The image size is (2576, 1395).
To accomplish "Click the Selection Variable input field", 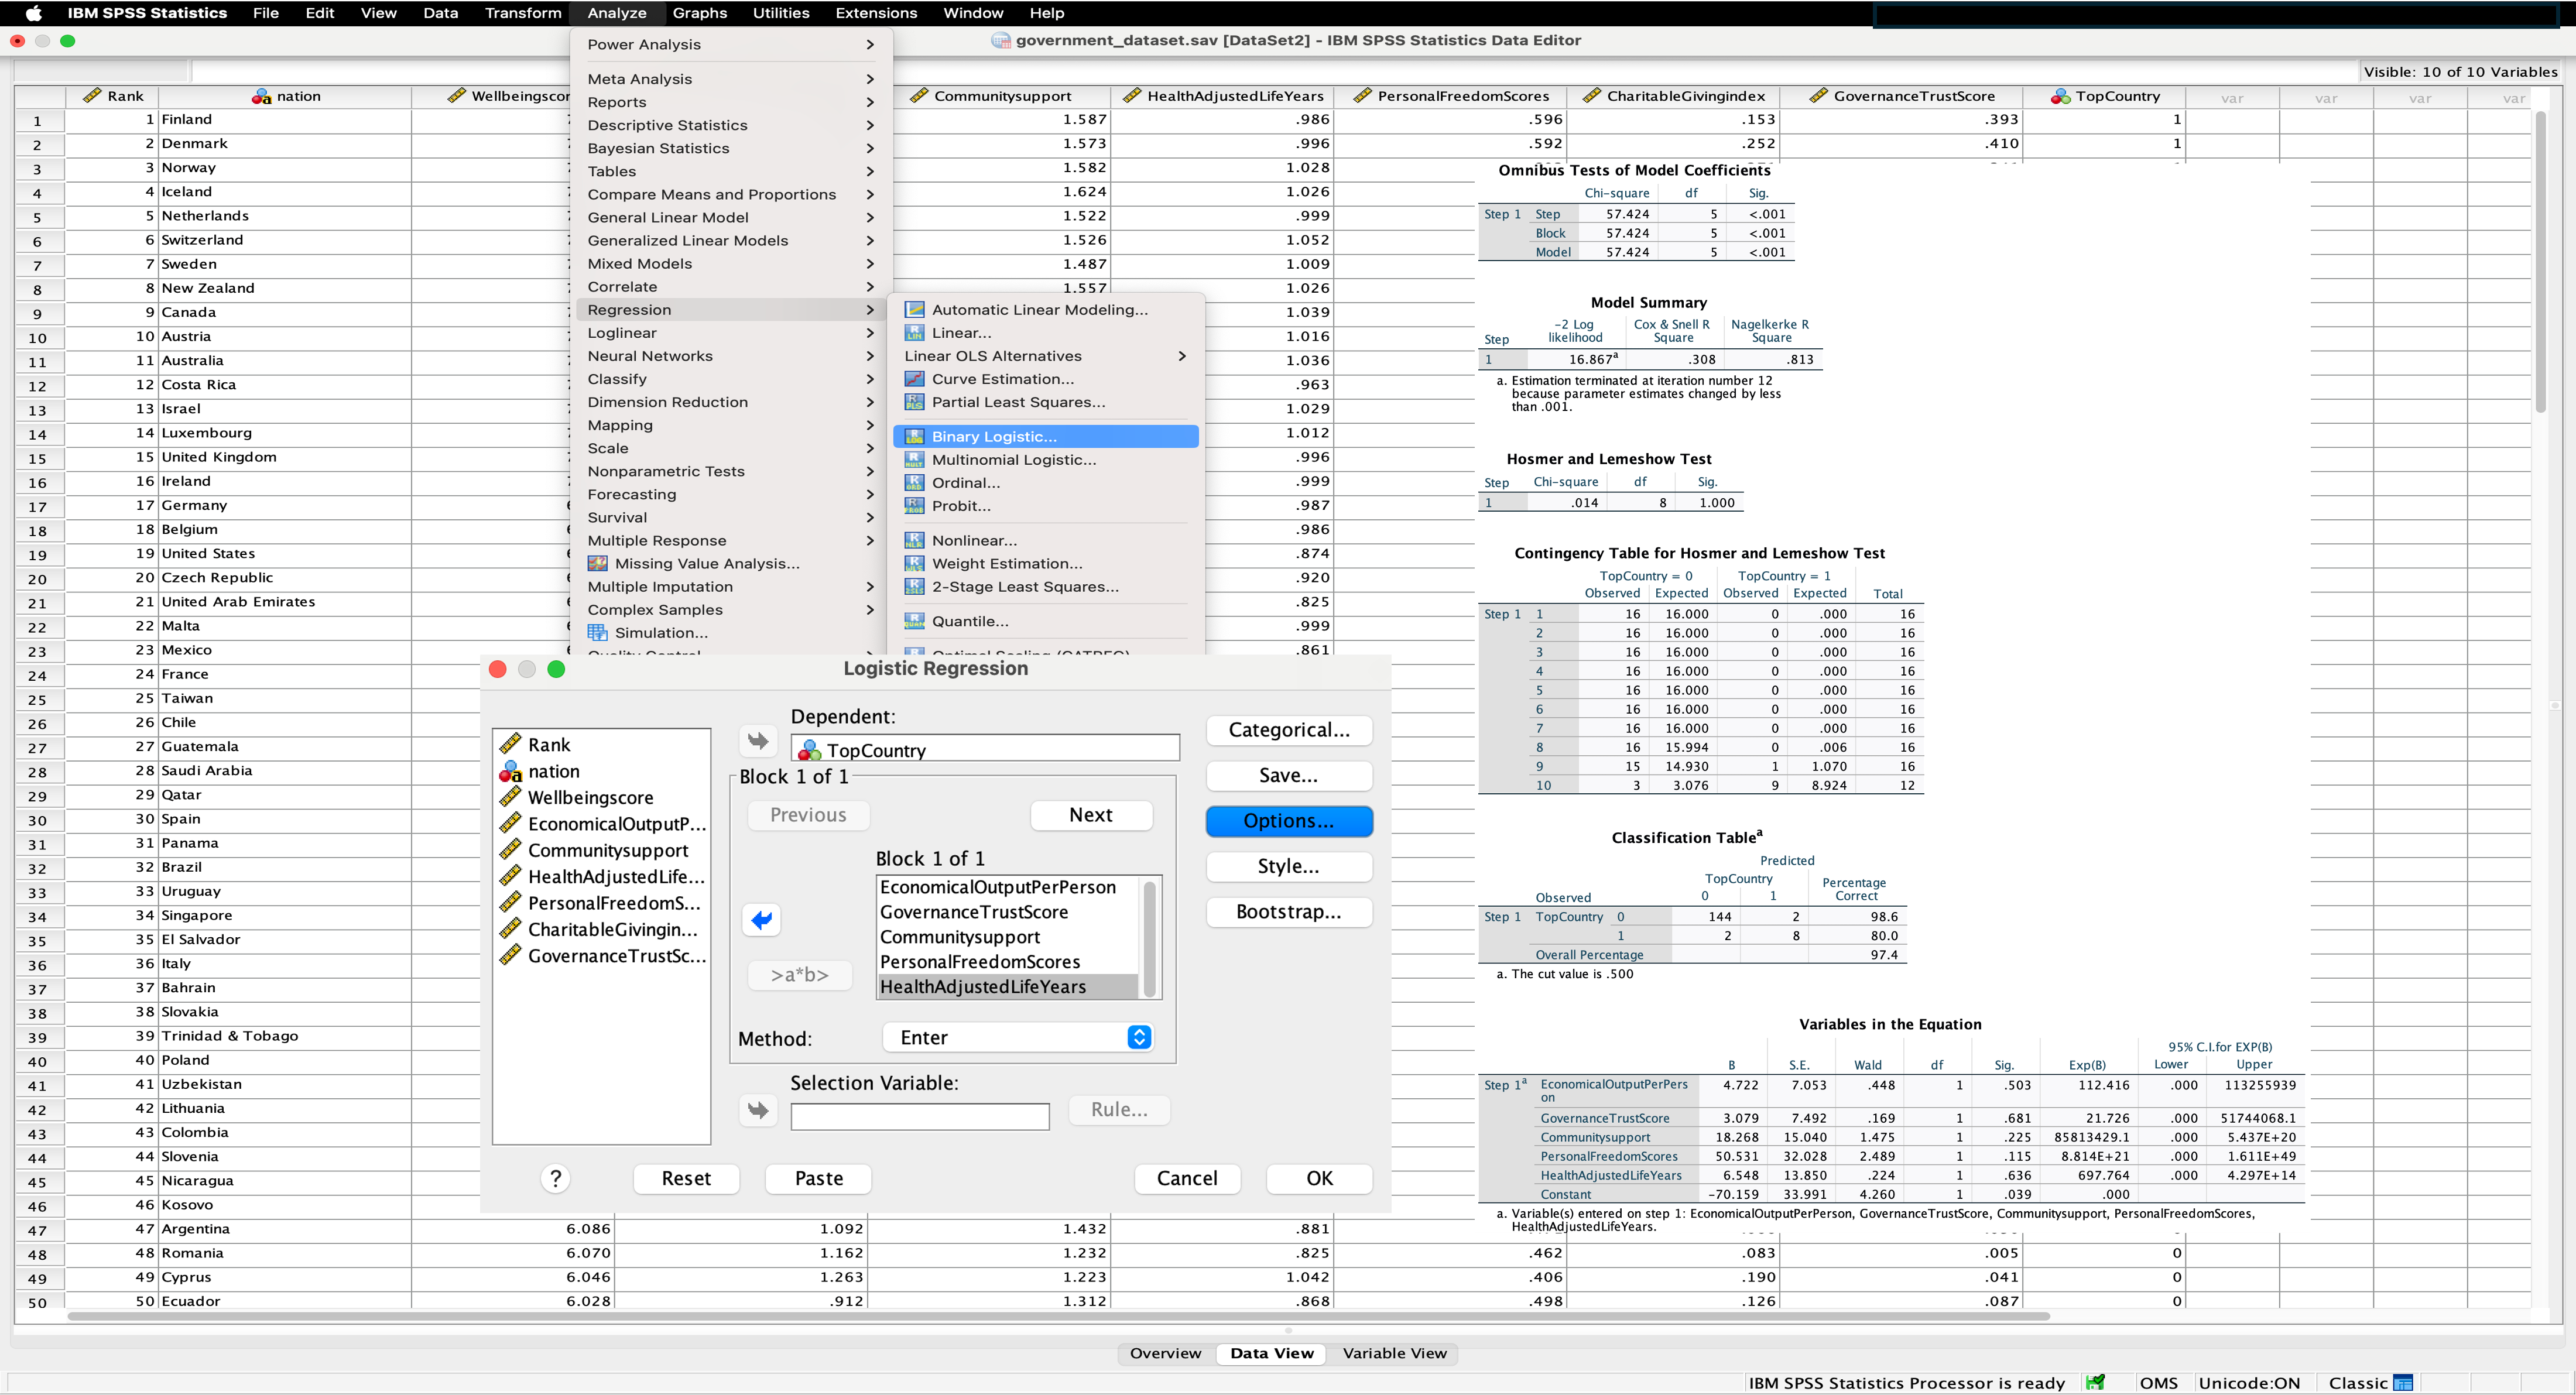I will coord(920,1117).
